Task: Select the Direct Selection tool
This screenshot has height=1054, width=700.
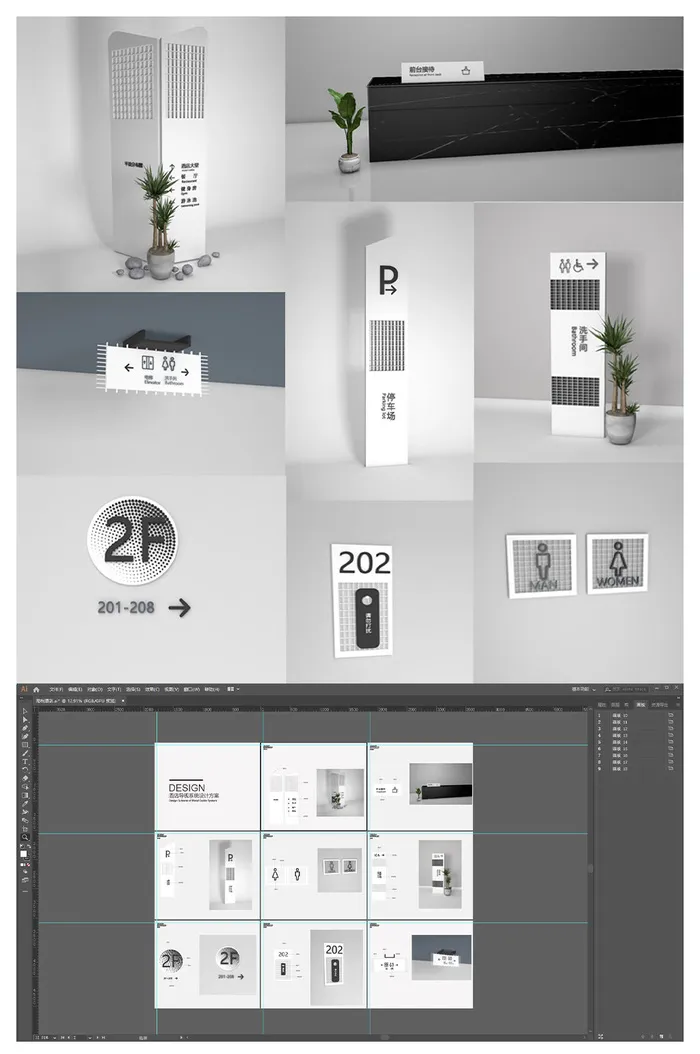Action: (x=24, y=719)
